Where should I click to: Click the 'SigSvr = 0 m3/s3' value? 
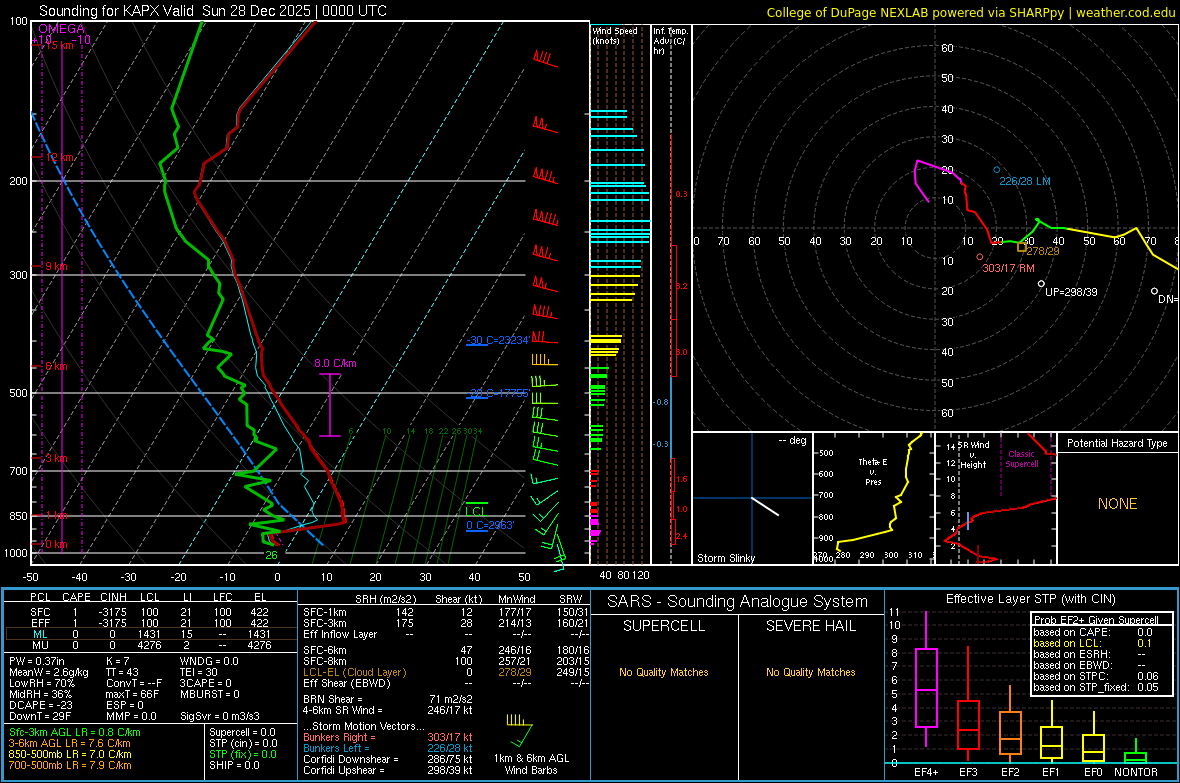click(220, 716)
